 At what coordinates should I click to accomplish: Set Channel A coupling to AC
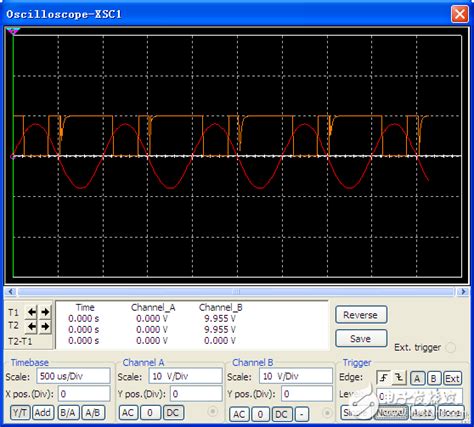(x=128, y=413)
